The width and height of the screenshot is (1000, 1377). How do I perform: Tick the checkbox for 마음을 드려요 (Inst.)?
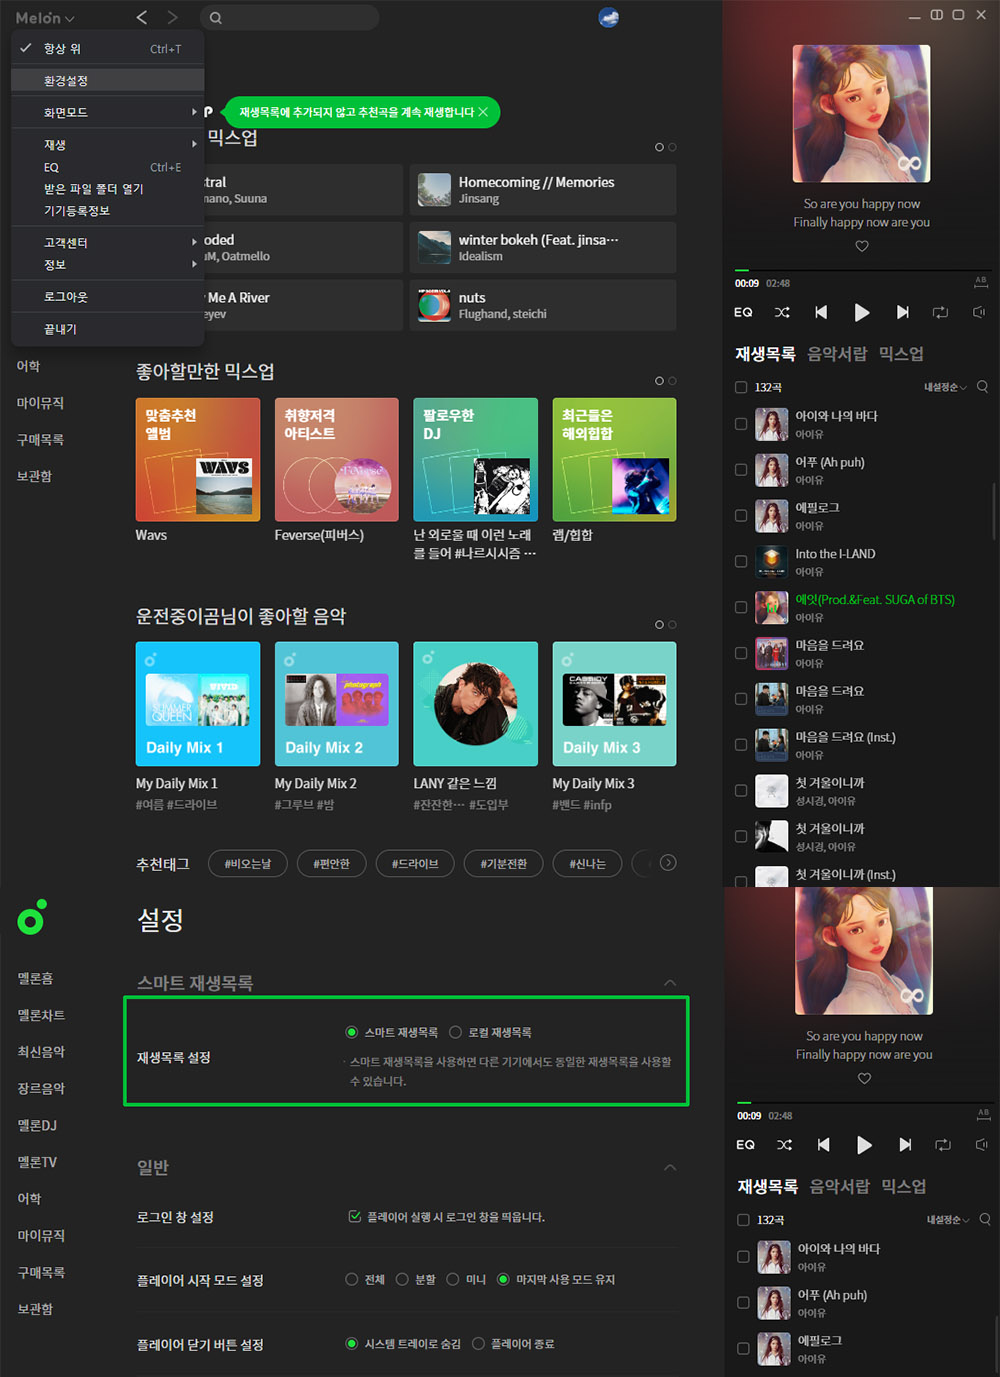click(741, 745)
